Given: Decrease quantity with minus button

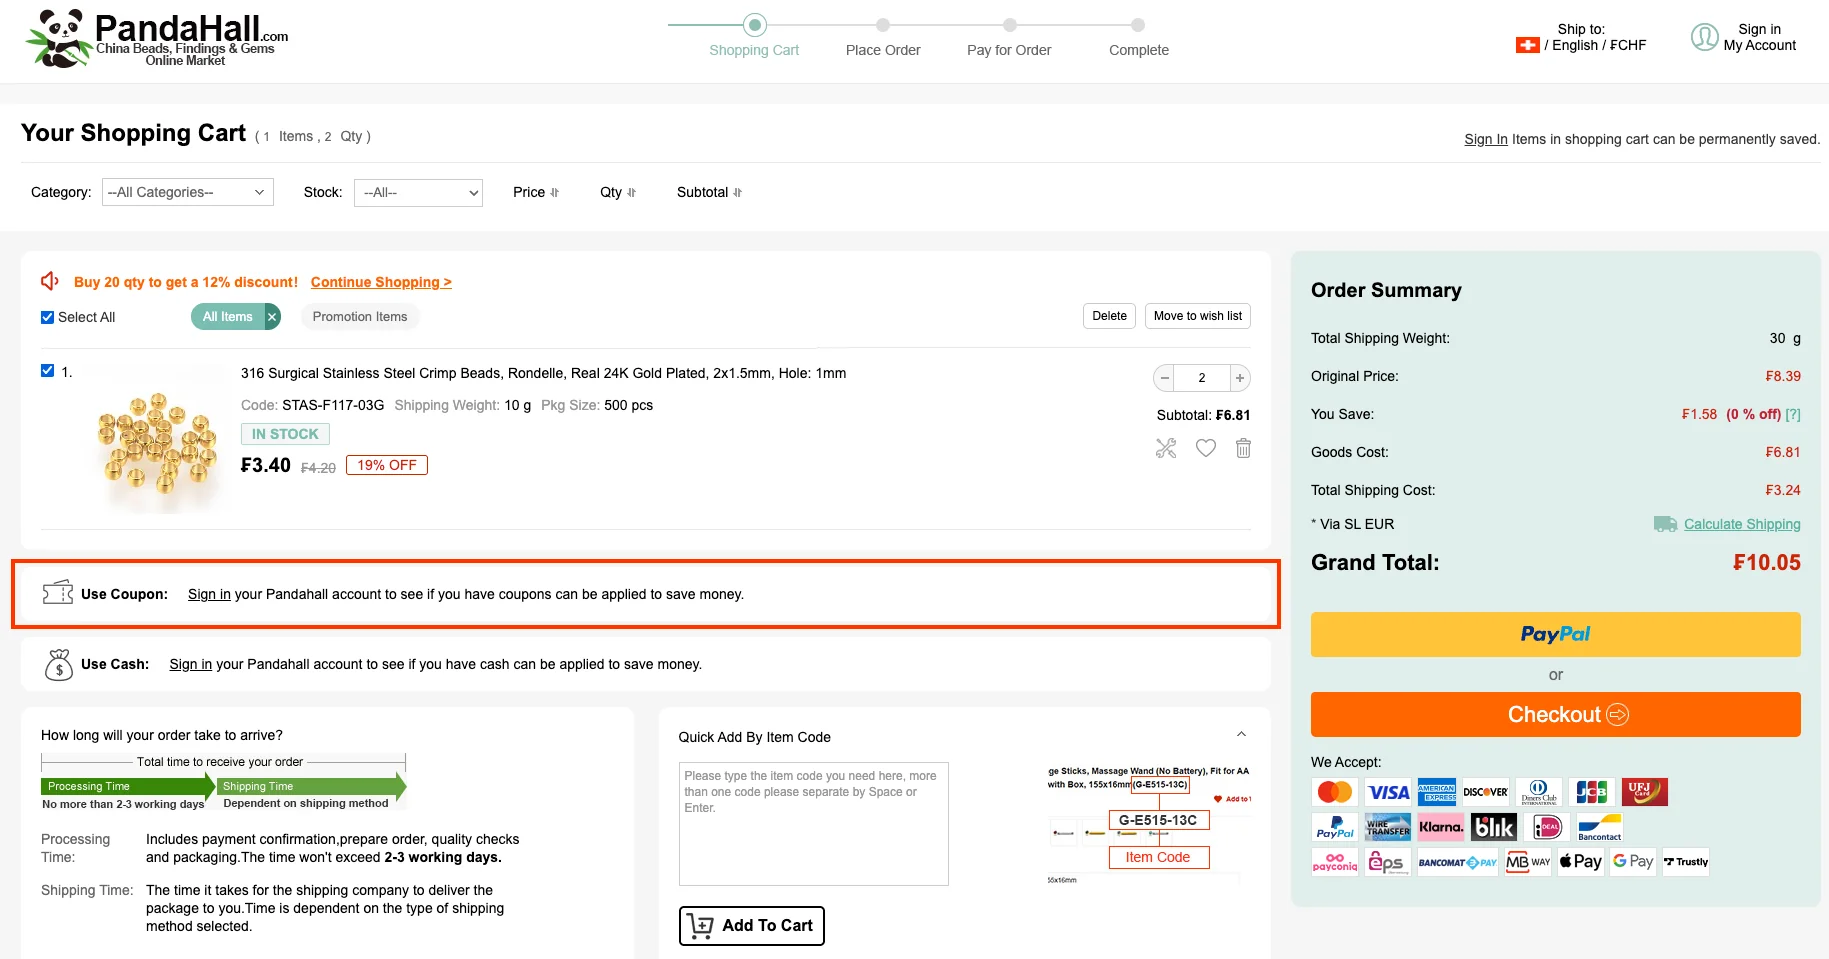Looking at the screenshot, I should click(x=1164, y=378).
